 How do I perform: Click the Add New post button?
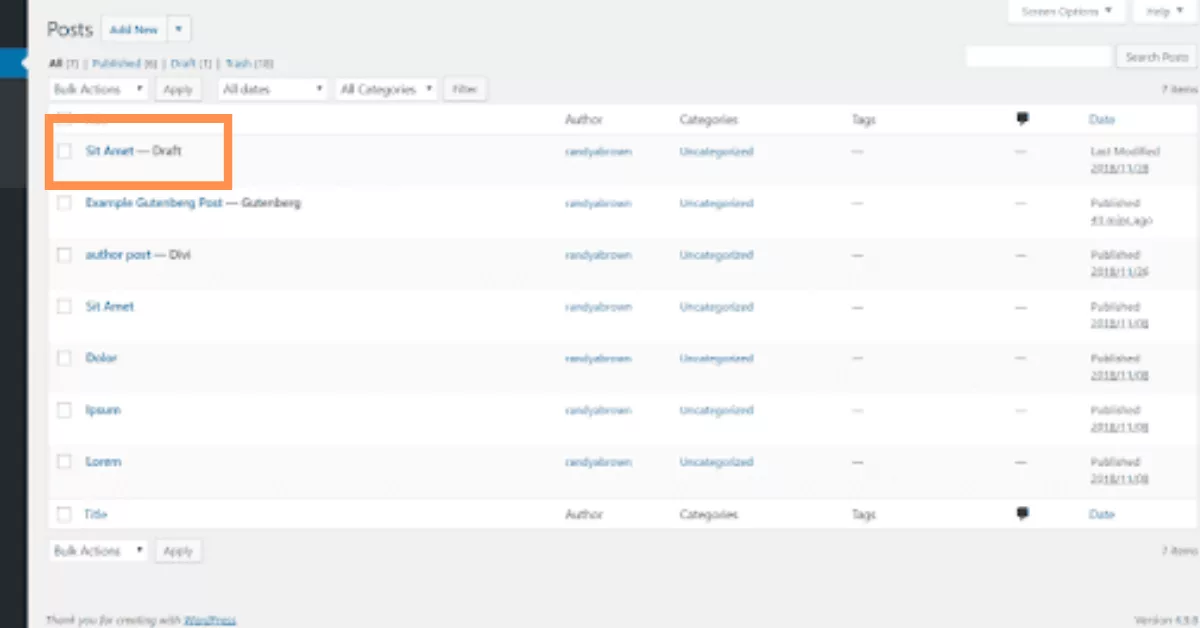tap(133, 29)
